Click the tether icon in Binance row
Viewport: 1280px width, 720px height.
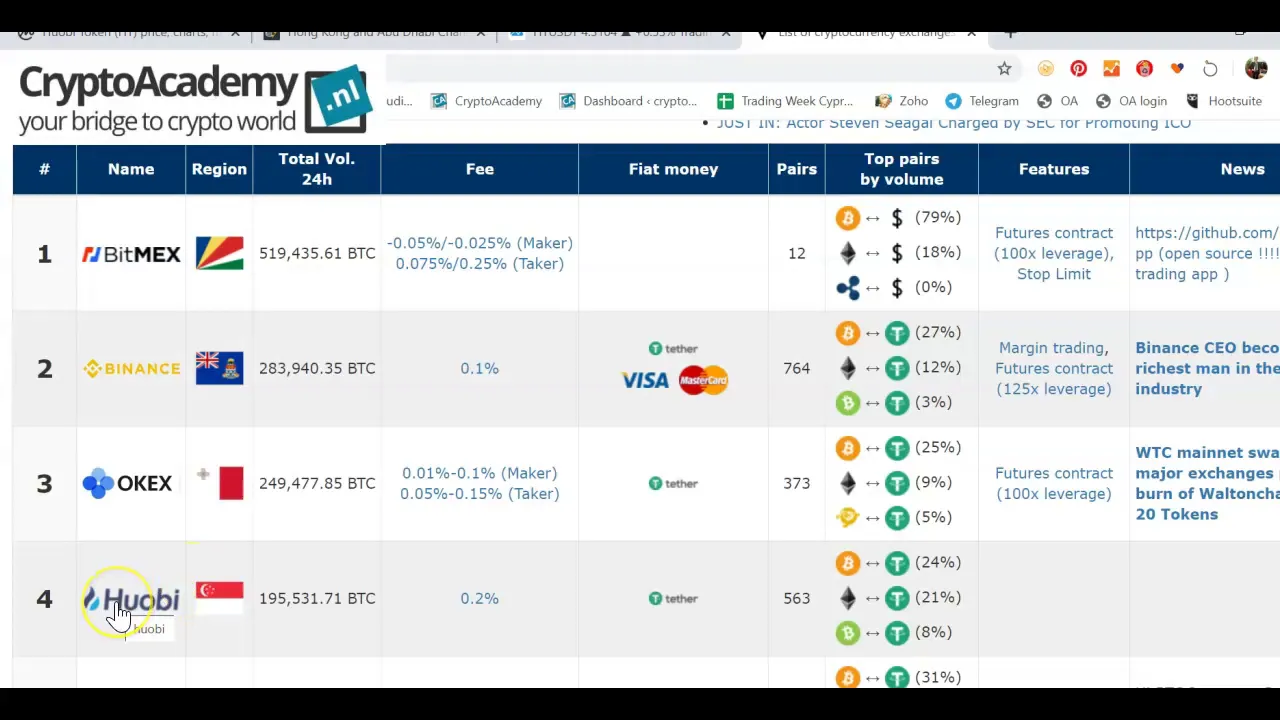(x=673, y=348)
